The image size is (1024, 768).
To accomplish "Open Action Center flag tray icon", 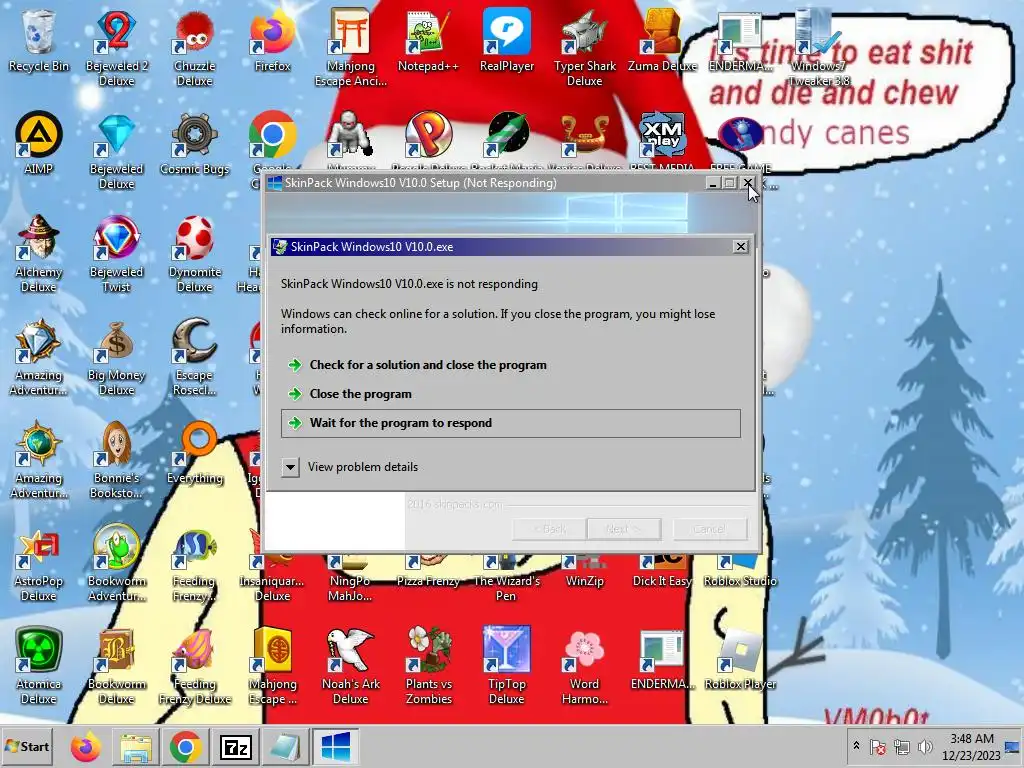I will coord(878,747).
